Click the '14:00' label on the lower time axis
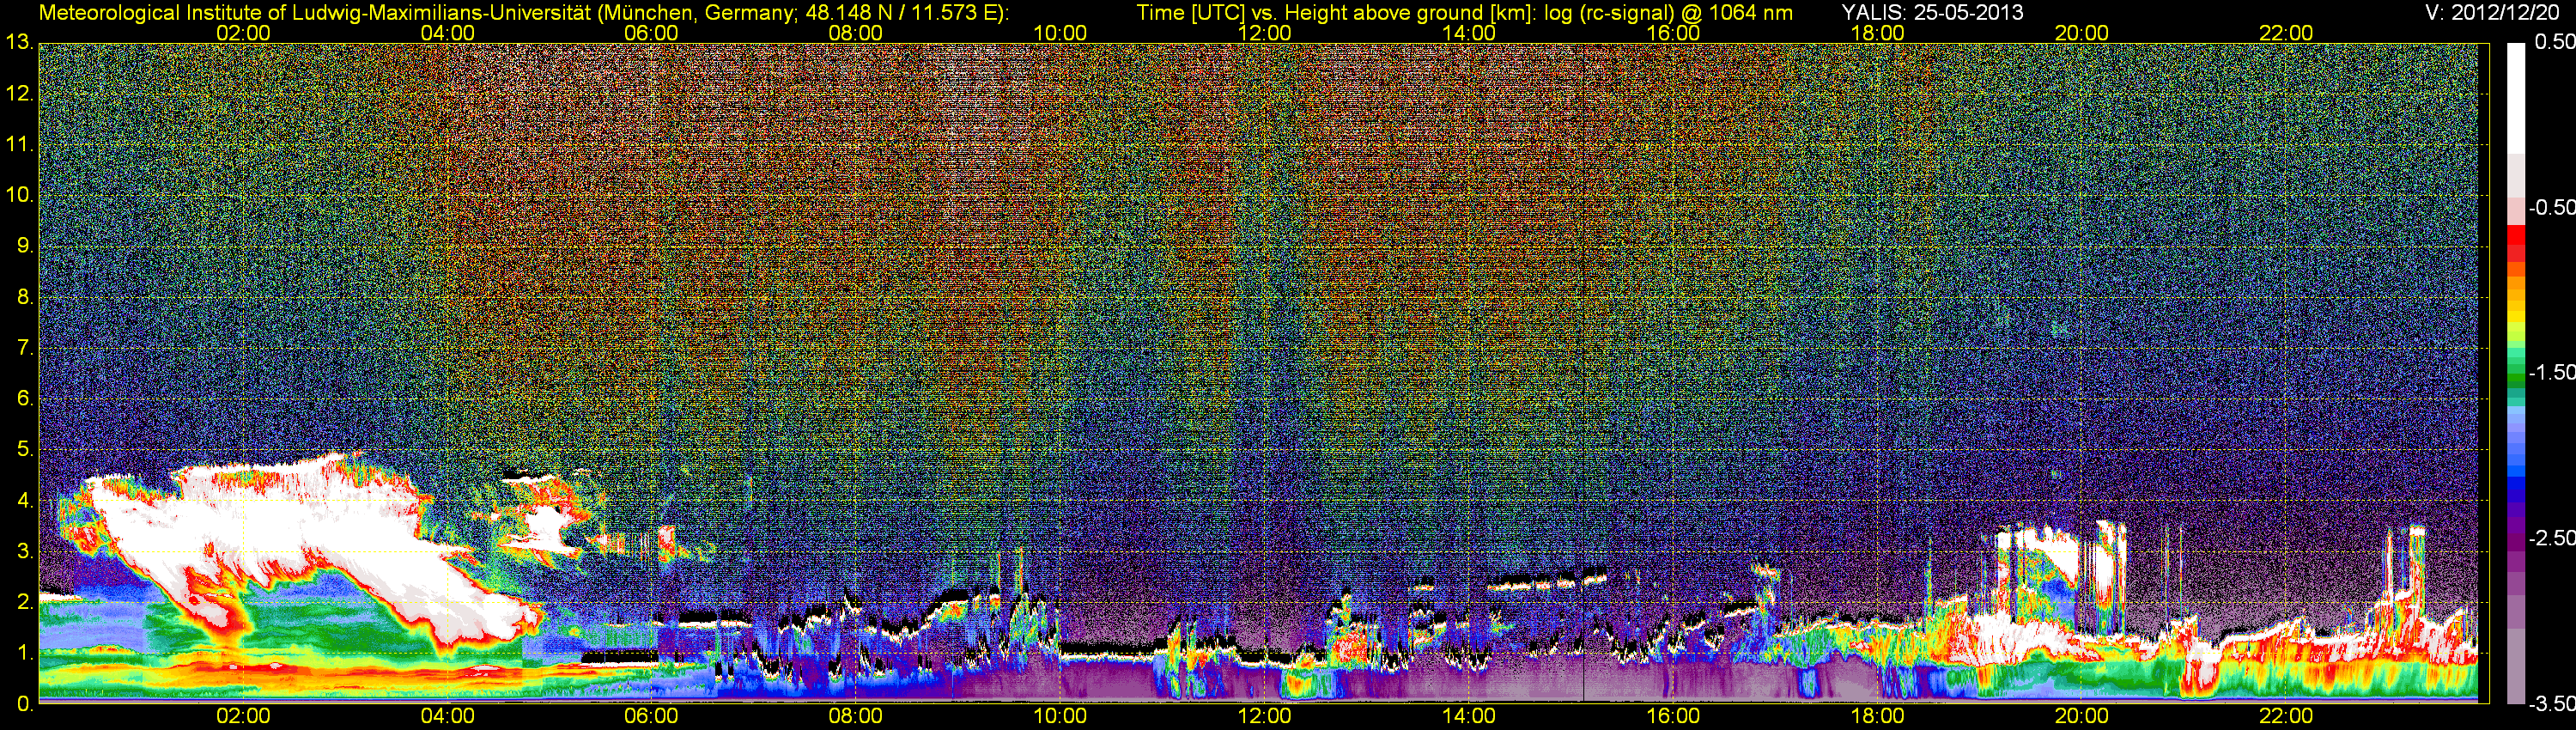The width and height of the screenshot is (2576, 730). coord(1469,716)
